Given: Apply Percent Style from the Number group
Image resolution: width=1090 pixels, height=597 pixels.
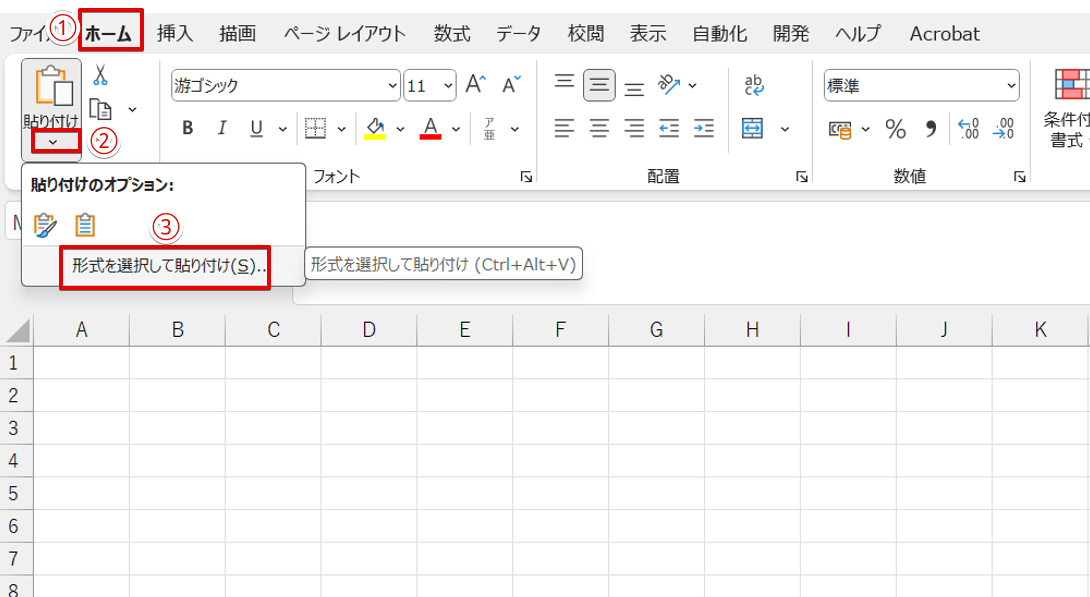Looking at the screenshot, I should (894, 129).
